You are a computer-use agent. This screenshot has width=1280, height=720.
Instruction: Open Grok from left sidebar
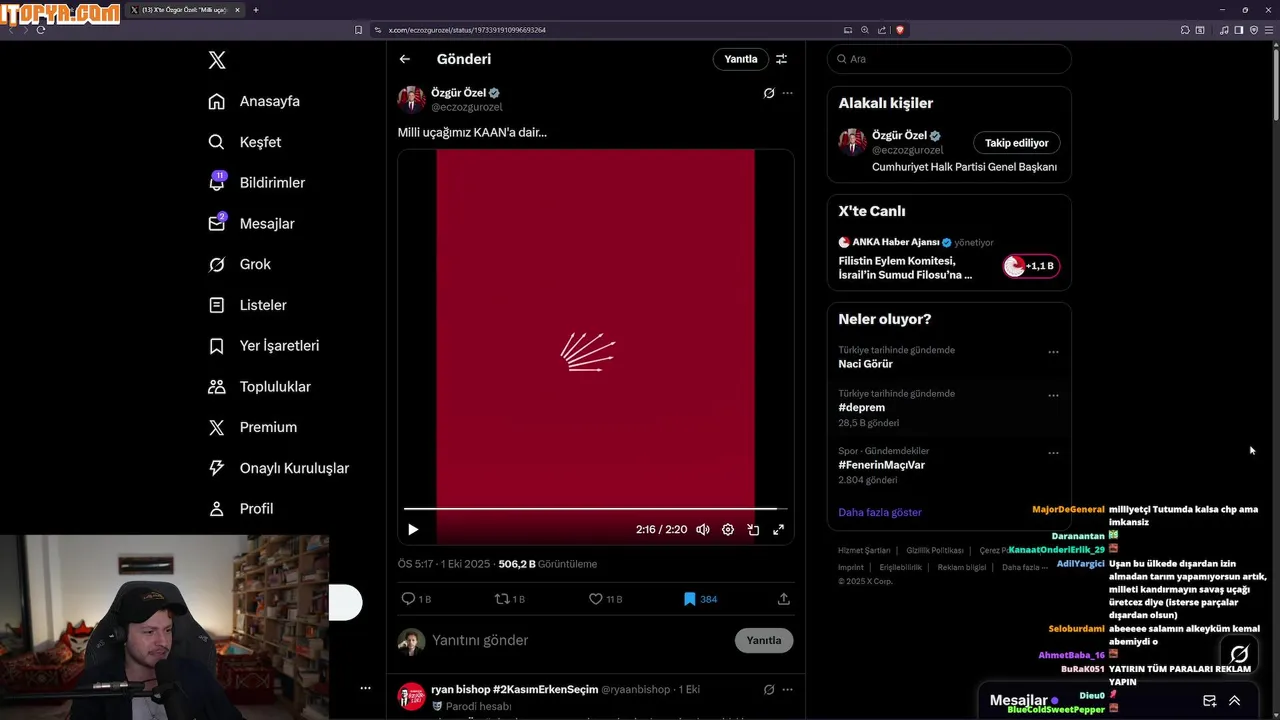point(239,264)
